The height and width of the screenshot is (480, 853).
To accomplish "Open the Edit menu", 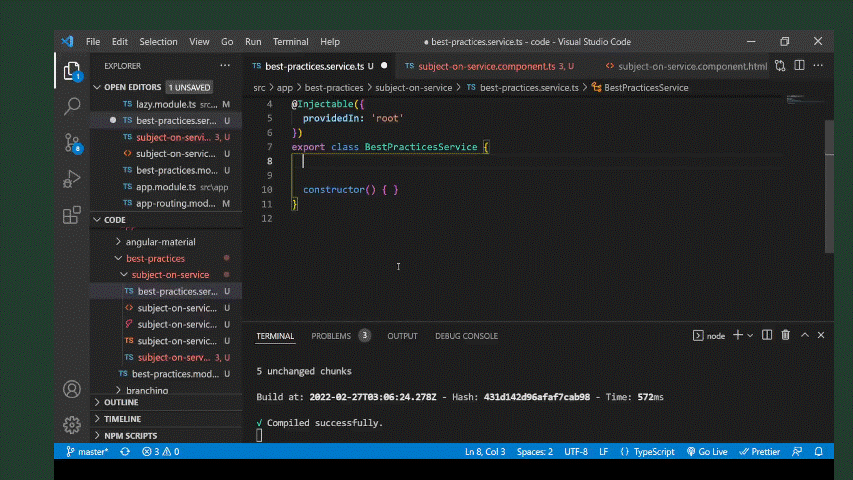I will tap(120, 42).
